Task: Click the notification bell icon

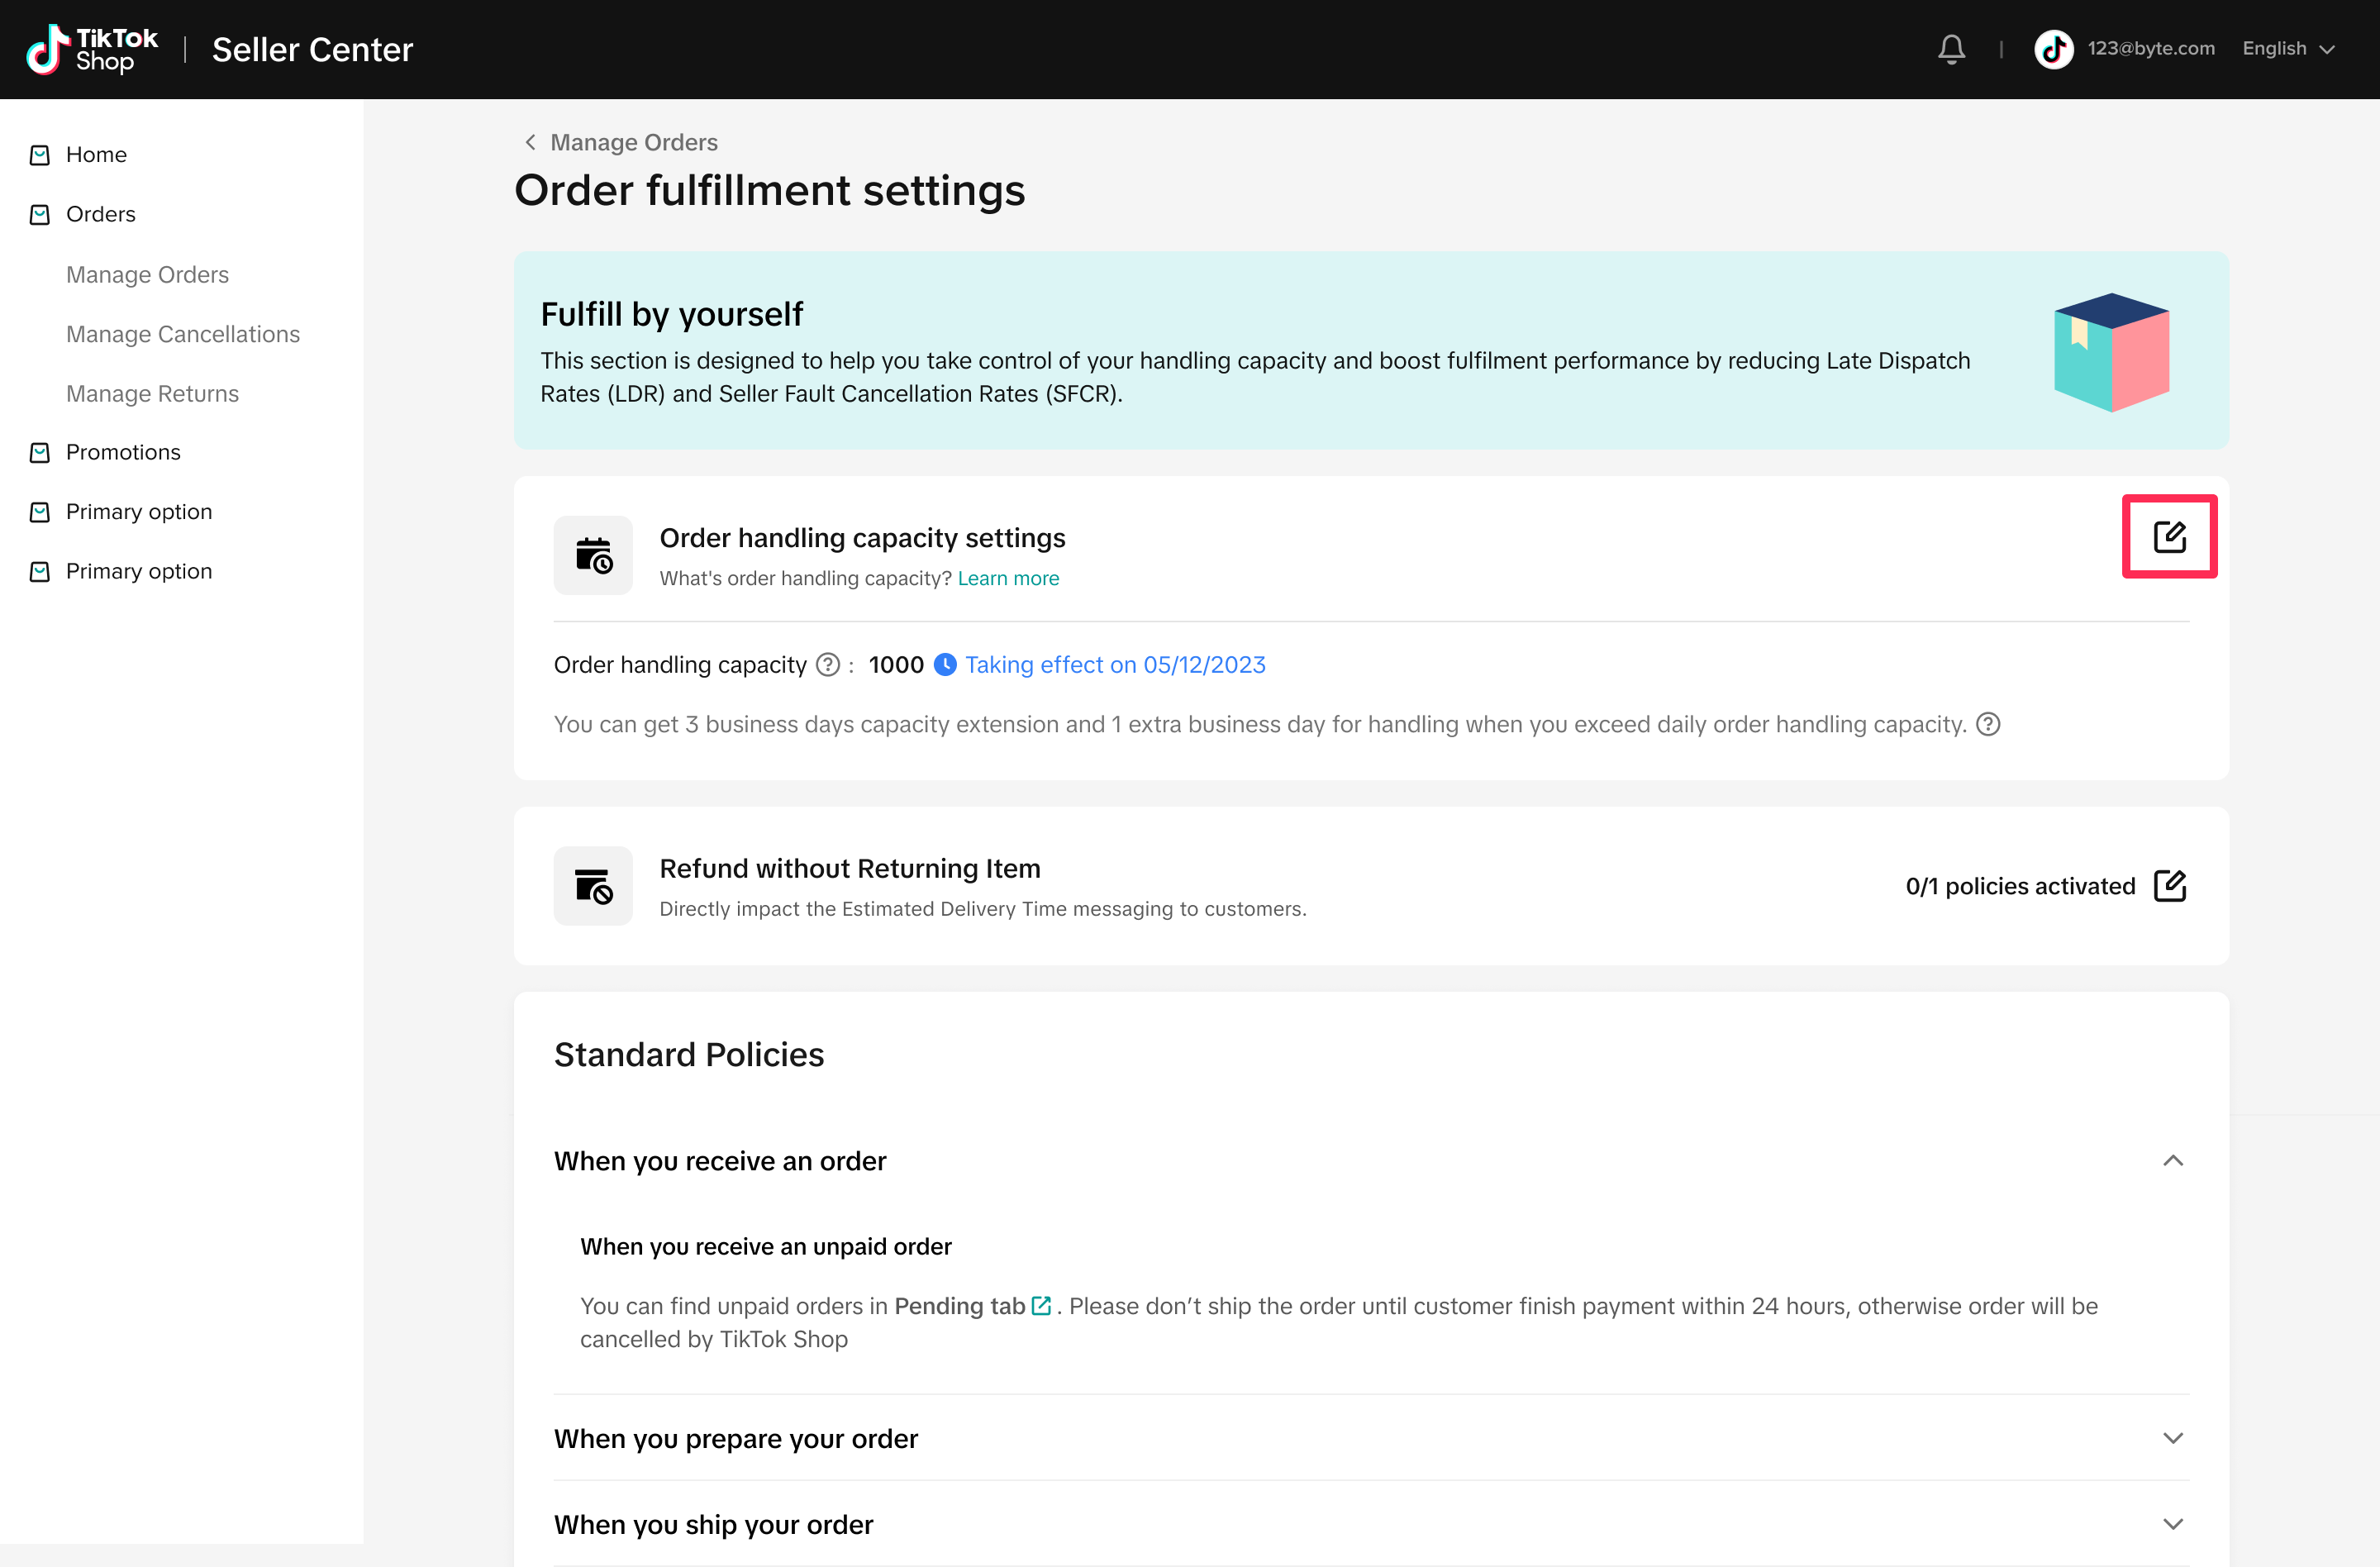Action: [x=1951, y=49]
